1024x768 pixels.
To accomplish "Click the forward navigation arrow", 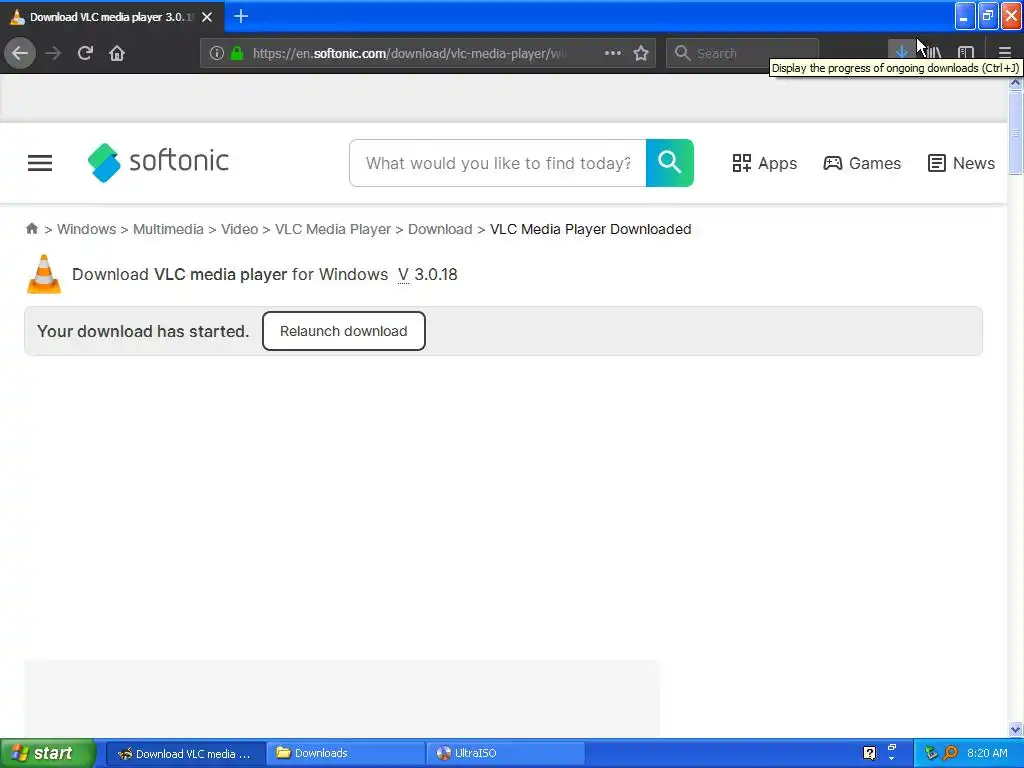I will [53, 53].
